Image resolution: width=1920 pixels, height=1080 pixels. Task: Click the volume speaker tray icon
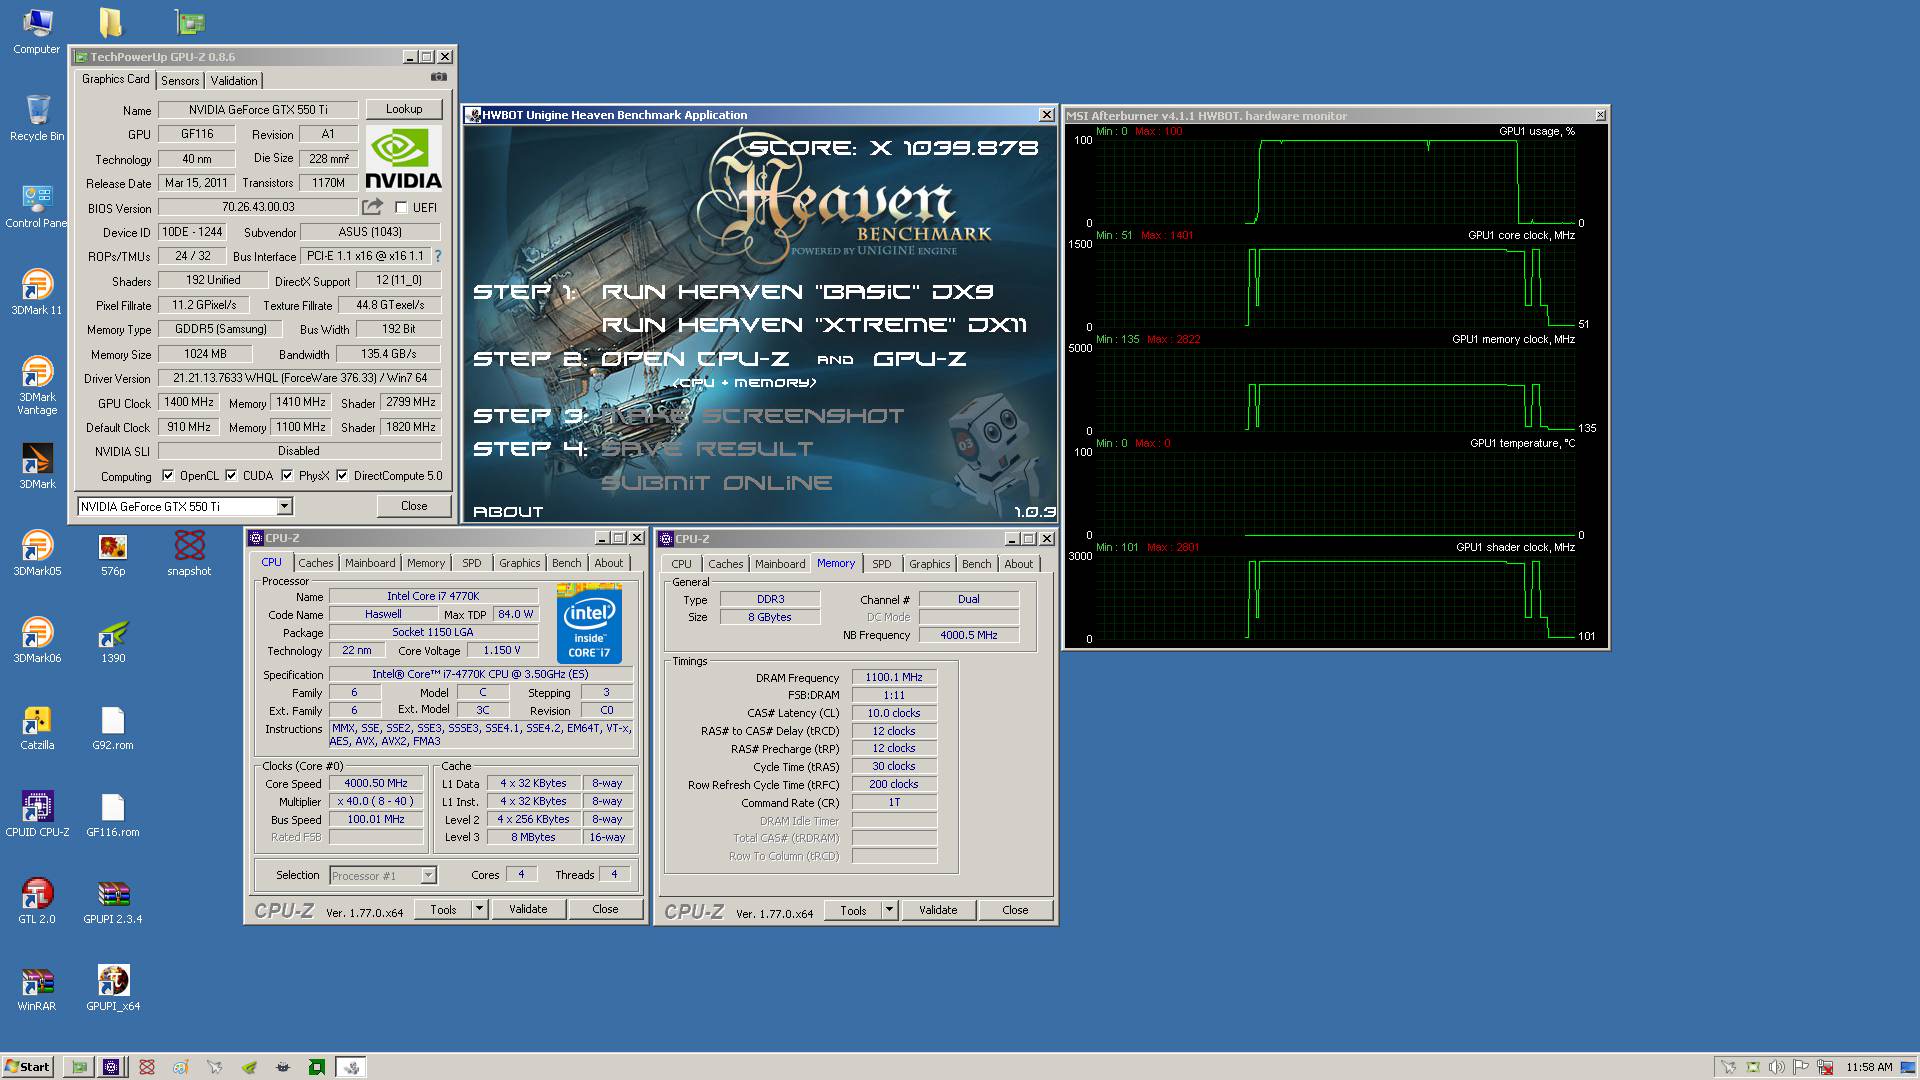coord(1776,1067)
